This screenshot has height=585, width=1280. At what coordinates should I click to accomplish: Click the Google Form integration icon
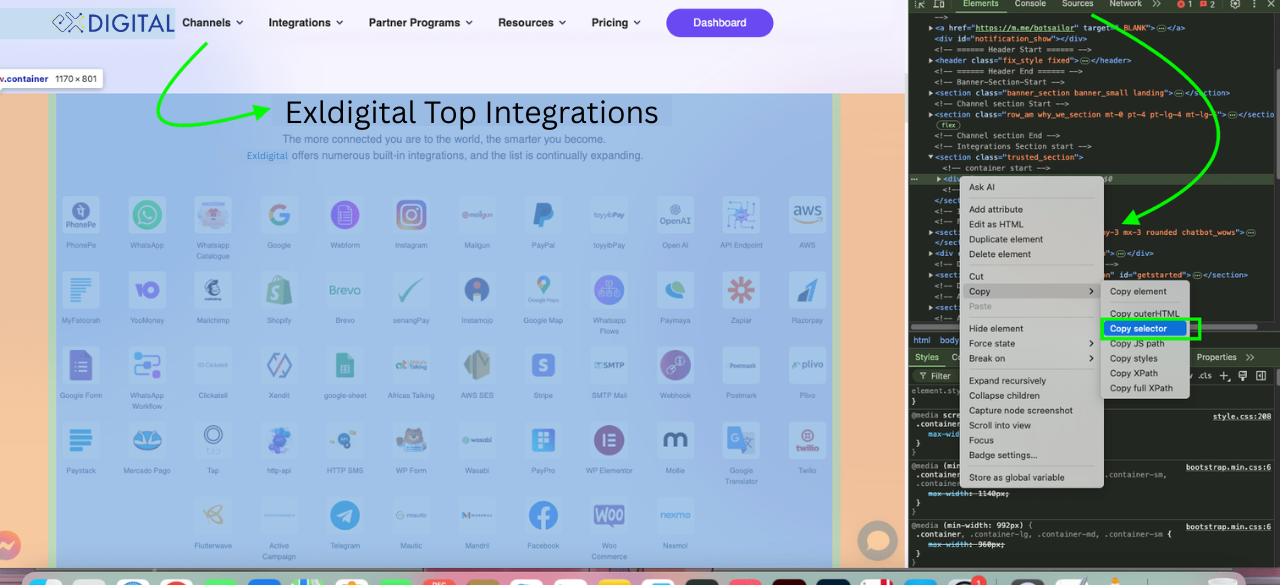tap(80, 365)
